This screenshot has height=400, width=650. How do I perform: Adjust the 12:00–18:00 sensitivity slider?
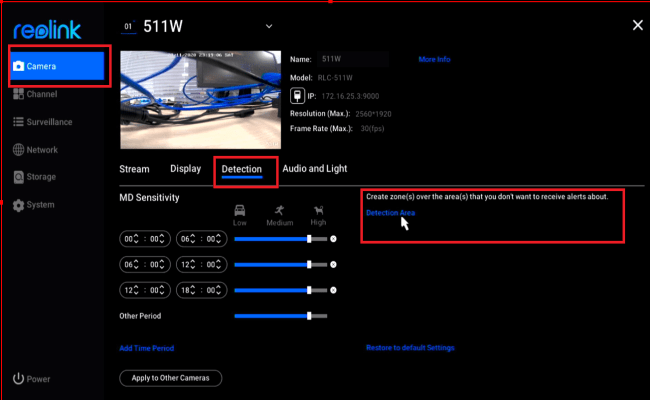point(281,291)
